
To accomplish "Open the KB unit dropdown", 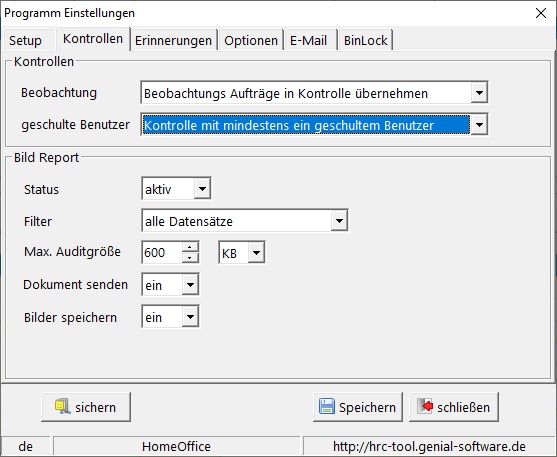I will (x=256, y=253).
